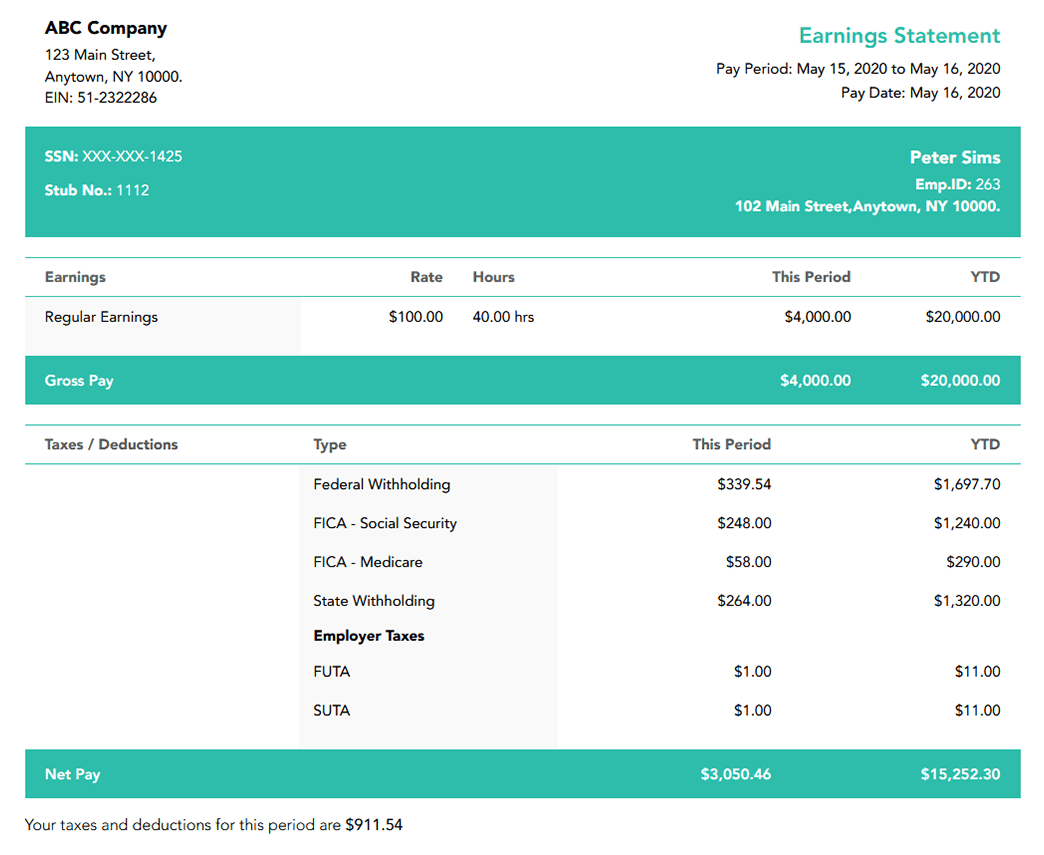Select the Pay Period date range text
Image resolution: width=1044 pixels, height=855 pixels.
(857, 69)
